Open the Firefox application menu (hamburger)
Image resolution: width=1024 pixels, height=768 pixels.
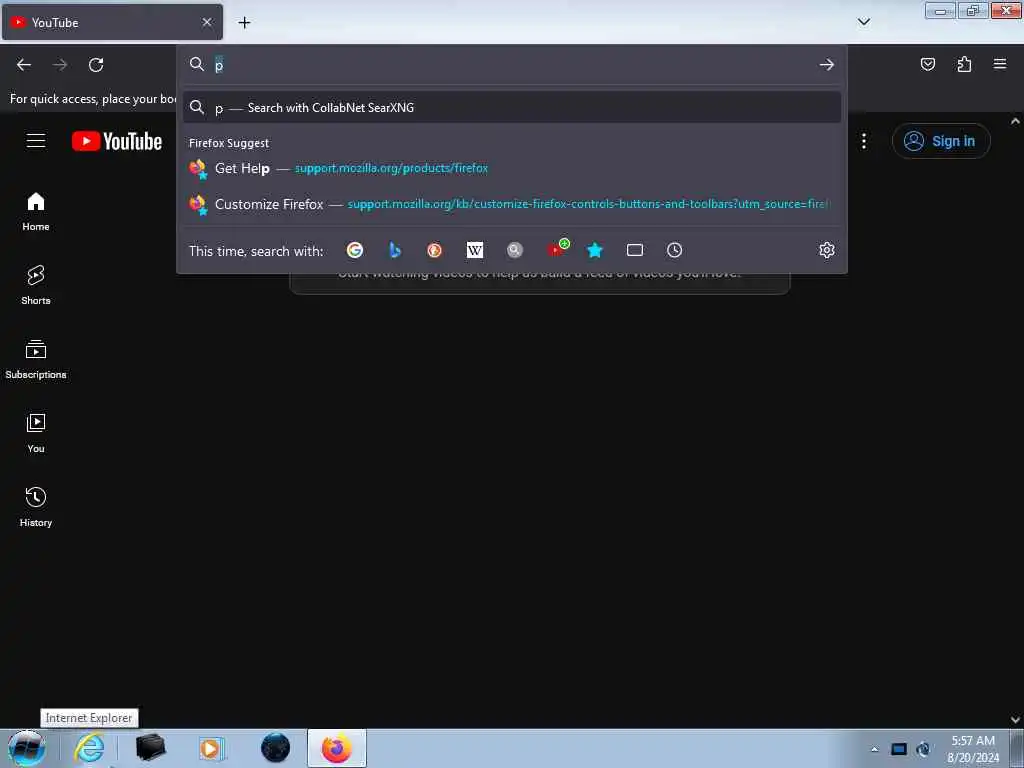tap(999, 64)
